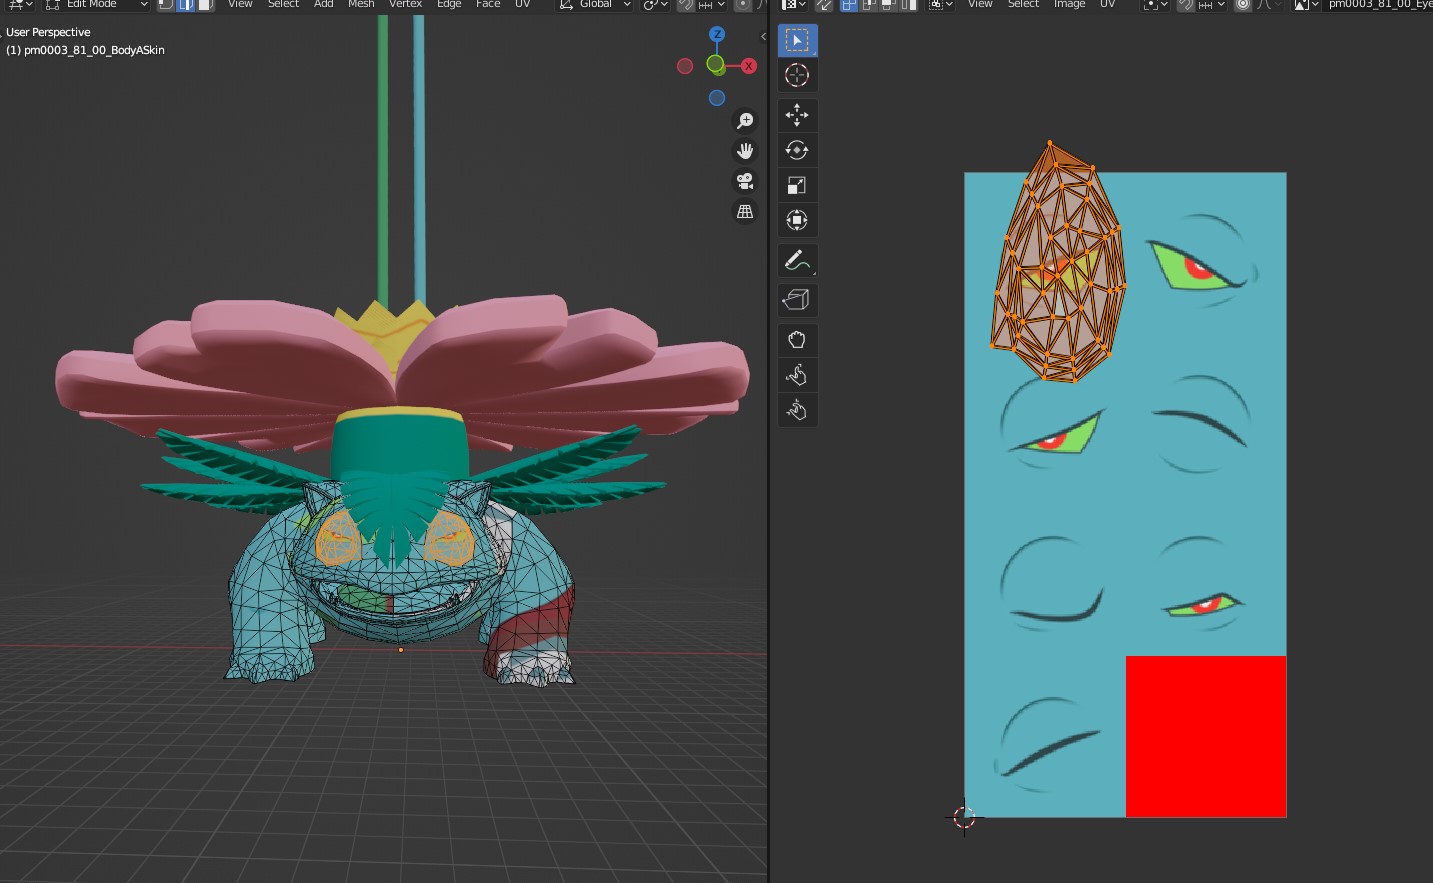Toggle proportional editing in UV editor header
1433x883 pixels.
1243,4
